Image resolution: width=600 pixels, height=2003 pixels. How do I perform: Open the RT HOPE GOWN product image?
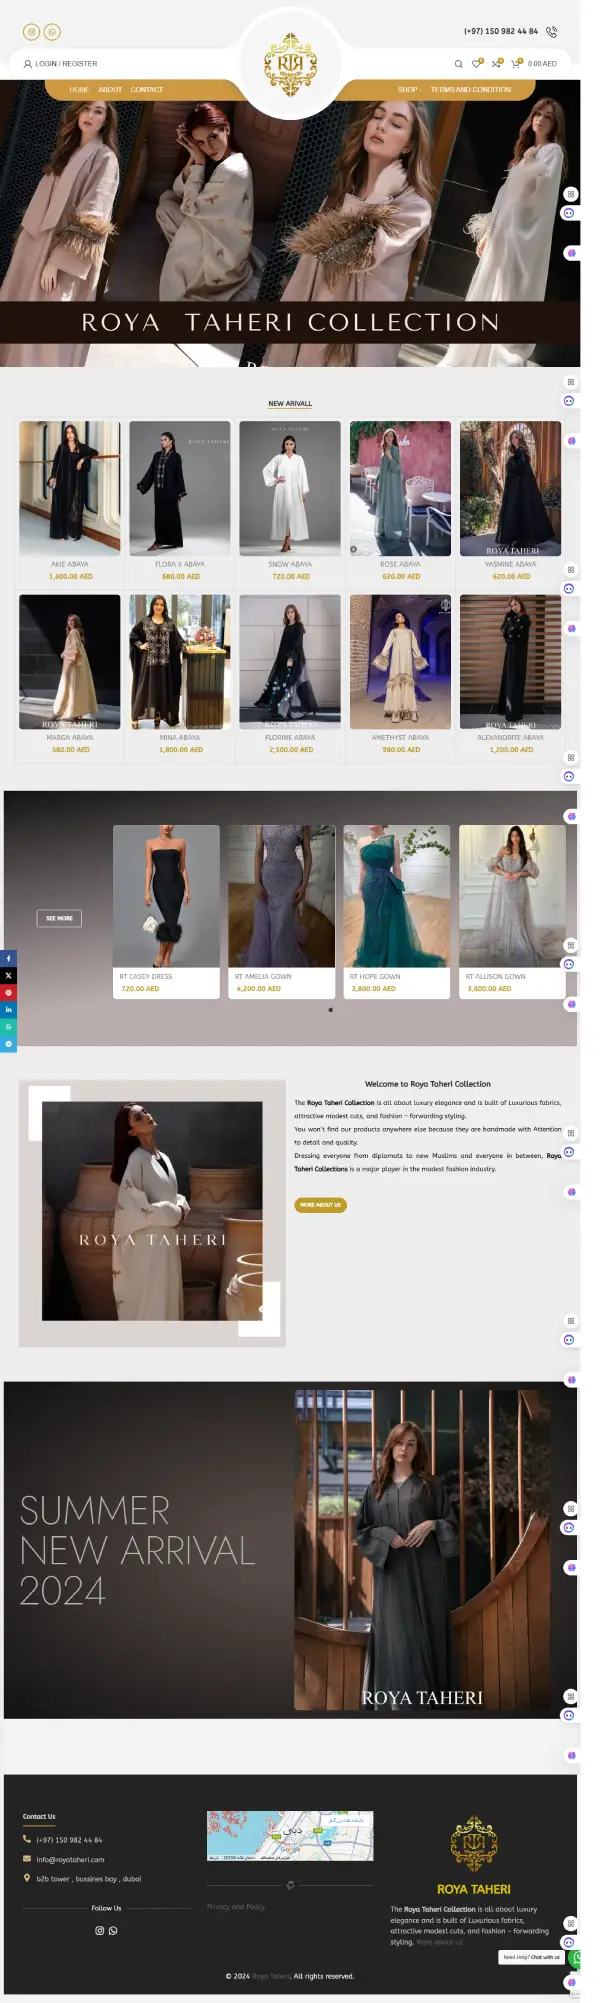[x=397, y=896]
